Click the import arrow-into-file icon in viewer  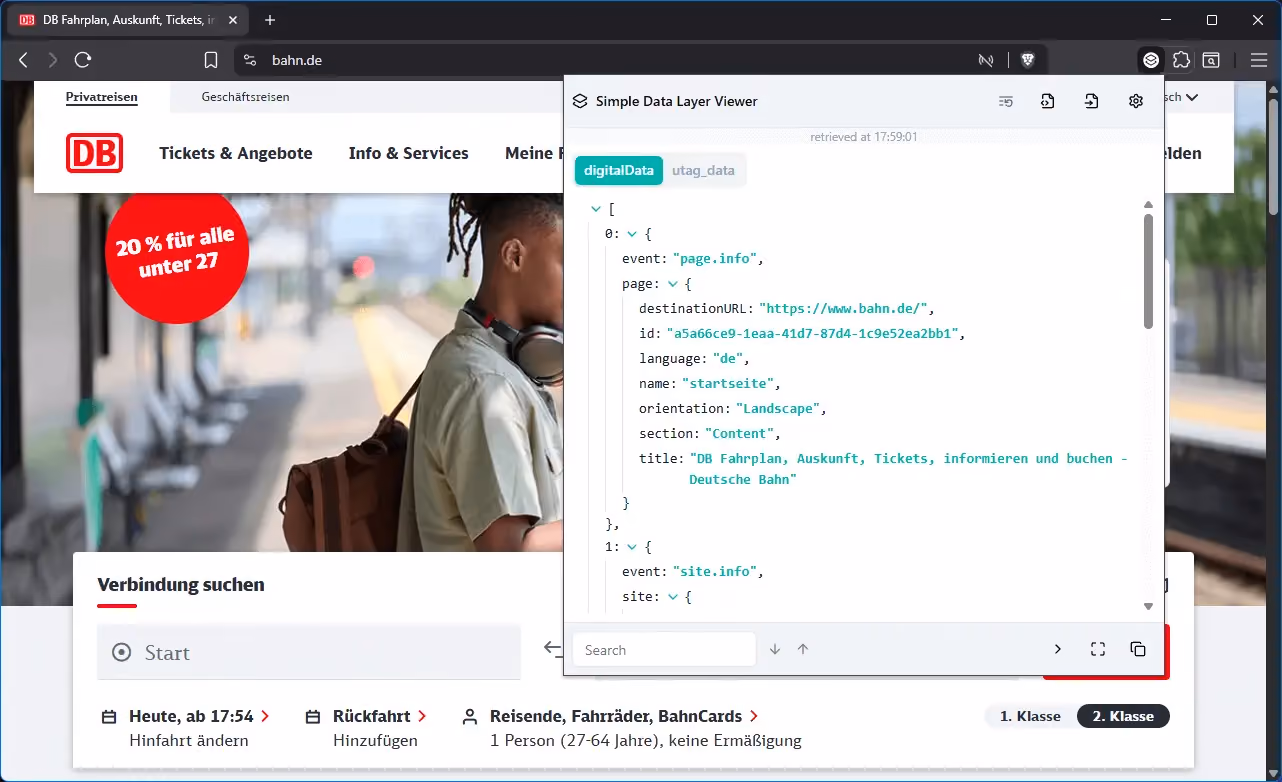point(1091,101)
